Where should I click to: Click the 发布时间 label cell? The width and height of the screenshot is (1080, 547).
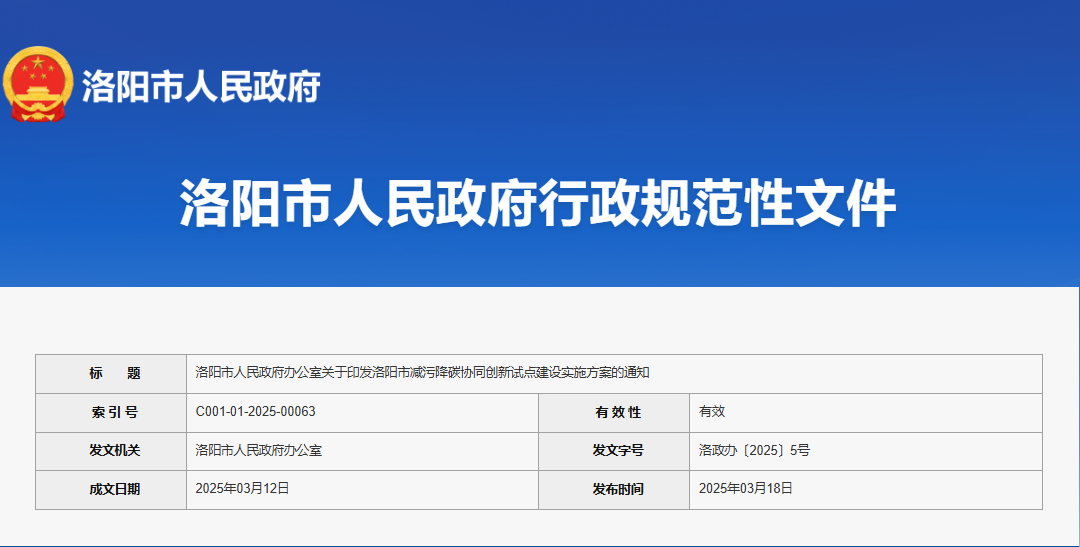[614, 489]
